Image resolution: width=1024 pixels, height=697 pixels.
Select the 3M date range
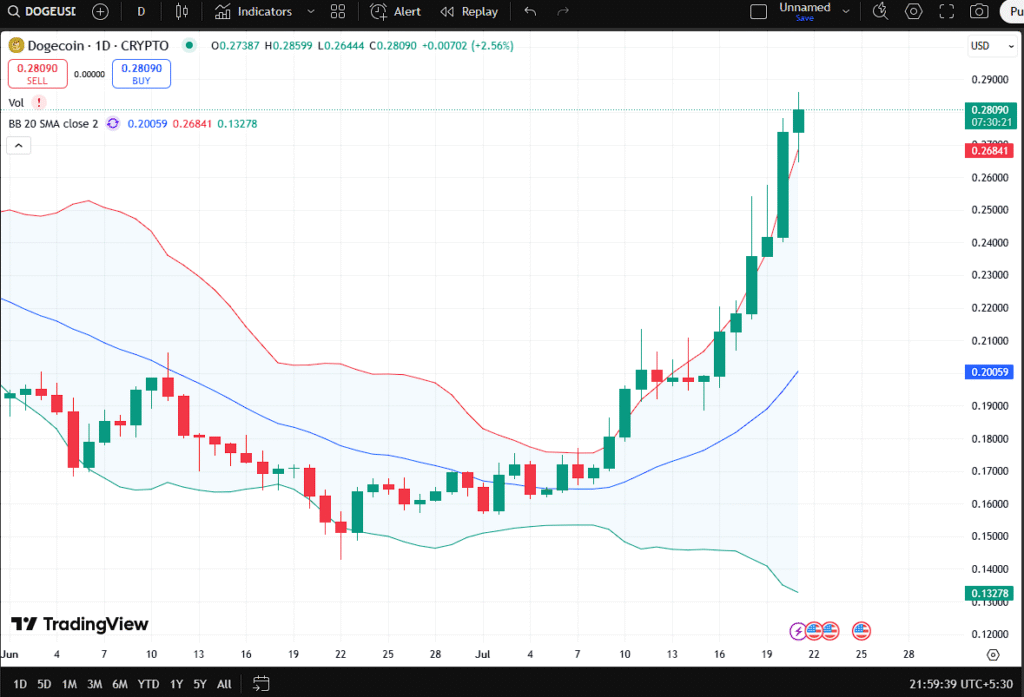(95, 684)
